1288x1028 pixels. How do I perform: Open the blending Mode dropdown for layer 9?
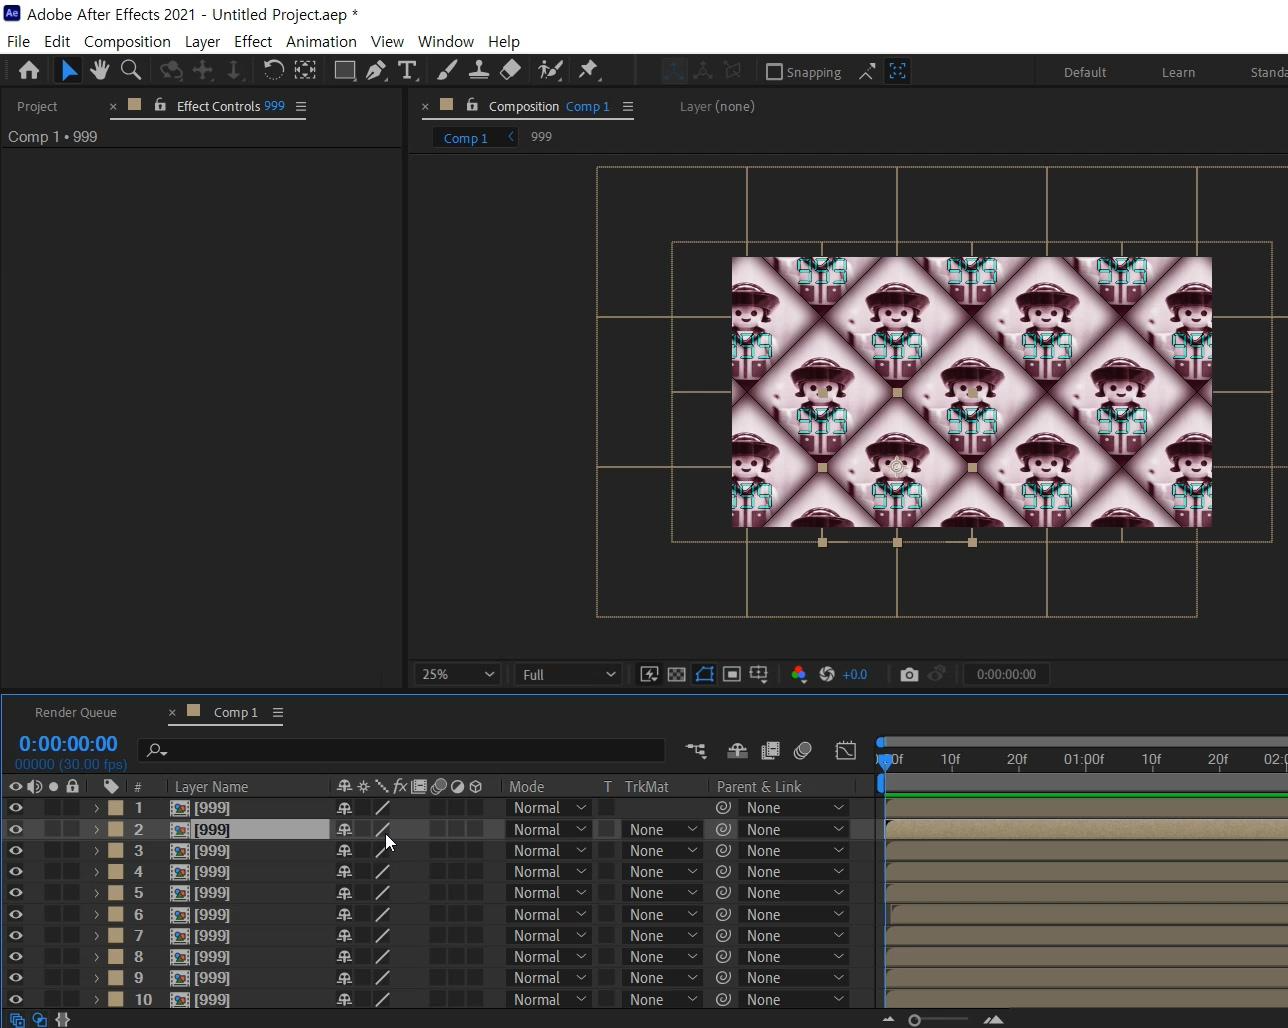(x=549, y=978)
